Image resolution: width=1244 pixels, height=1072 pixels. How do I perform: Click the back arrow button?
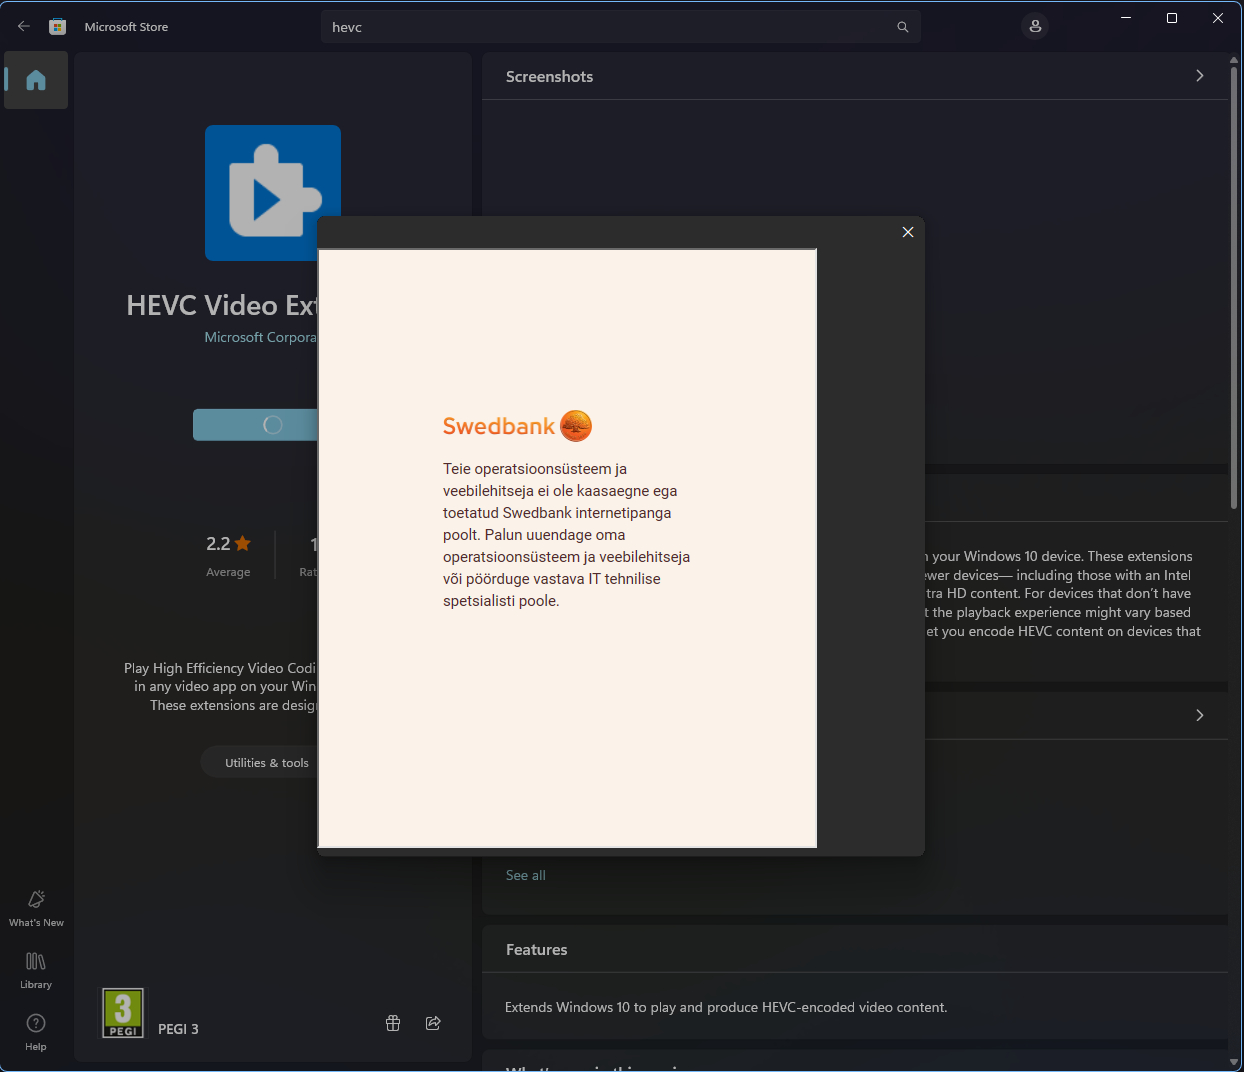[24, 27]
